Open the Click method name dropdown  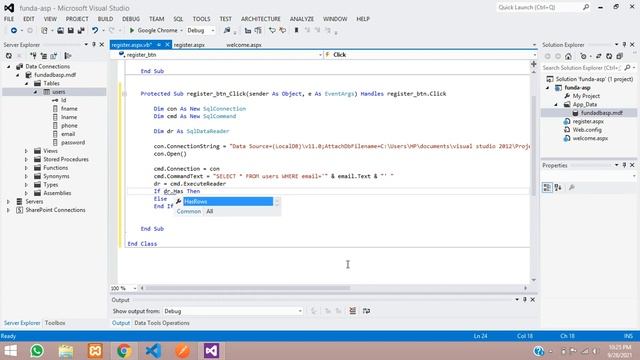[x=534, y=55]
